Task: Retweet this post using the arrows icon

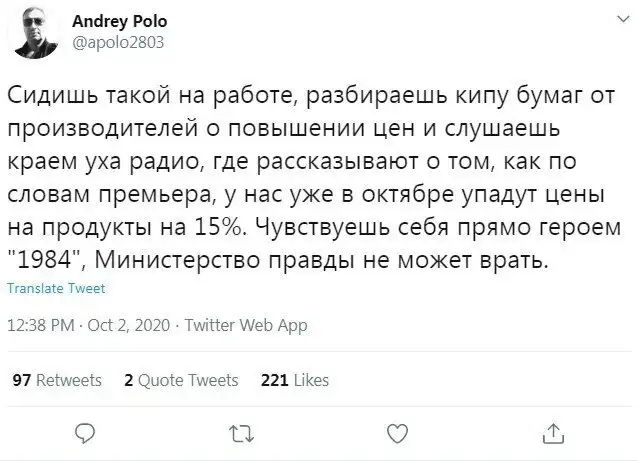Action: tap(241, 432)
